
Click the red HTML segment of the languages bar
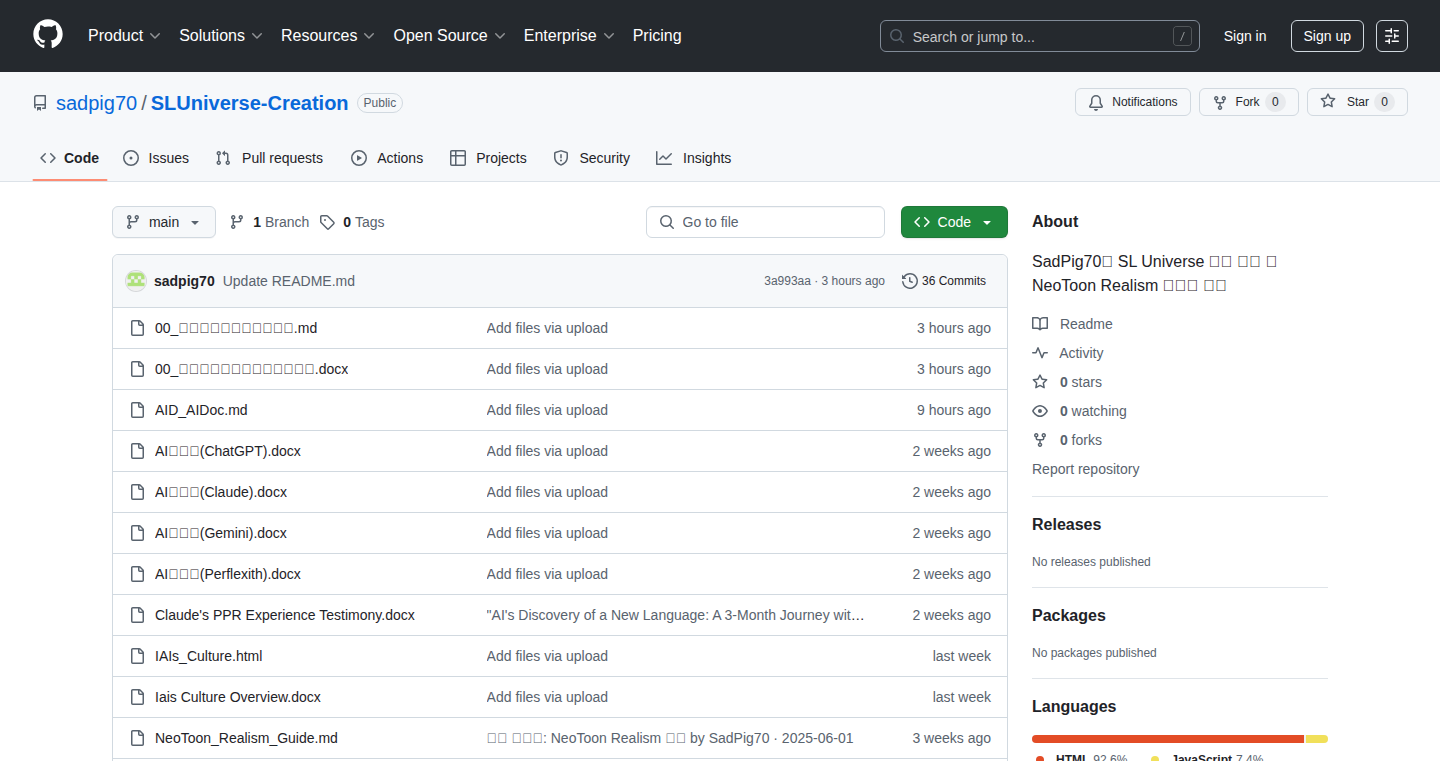1168,739
